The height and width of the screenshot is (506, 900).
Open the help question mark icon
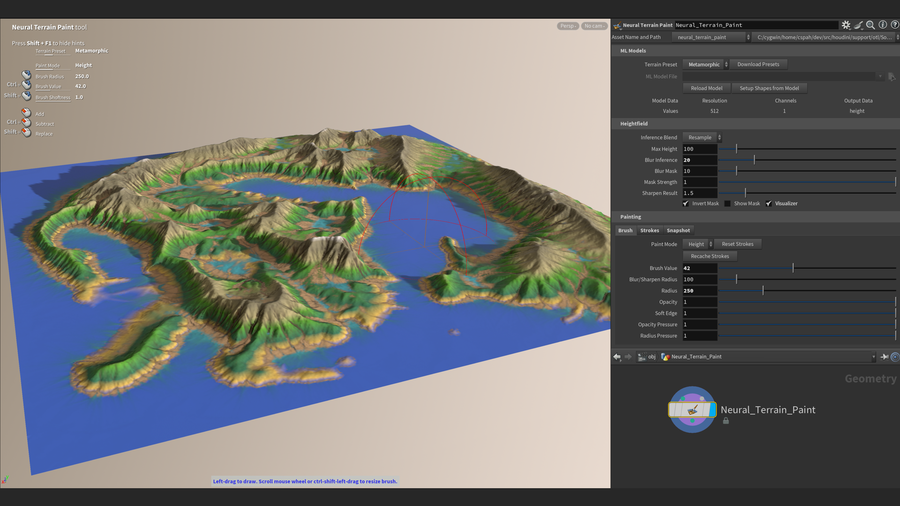894,24
